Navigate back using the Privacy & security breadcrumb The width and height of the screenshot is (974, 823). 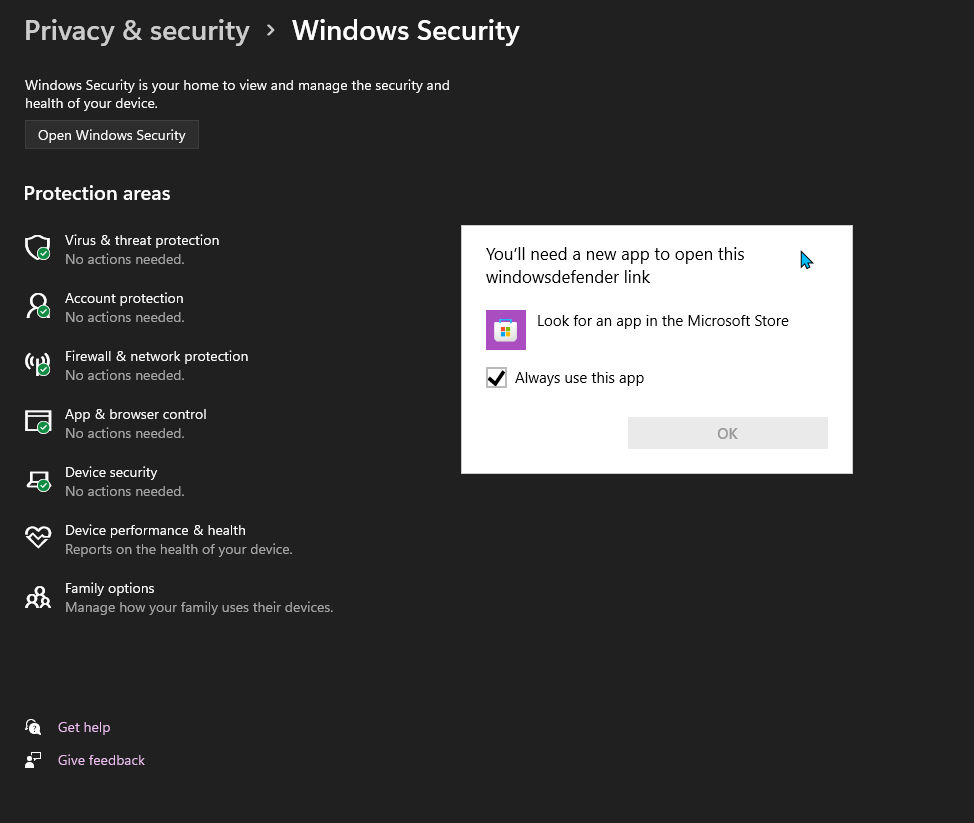(136, 30)
